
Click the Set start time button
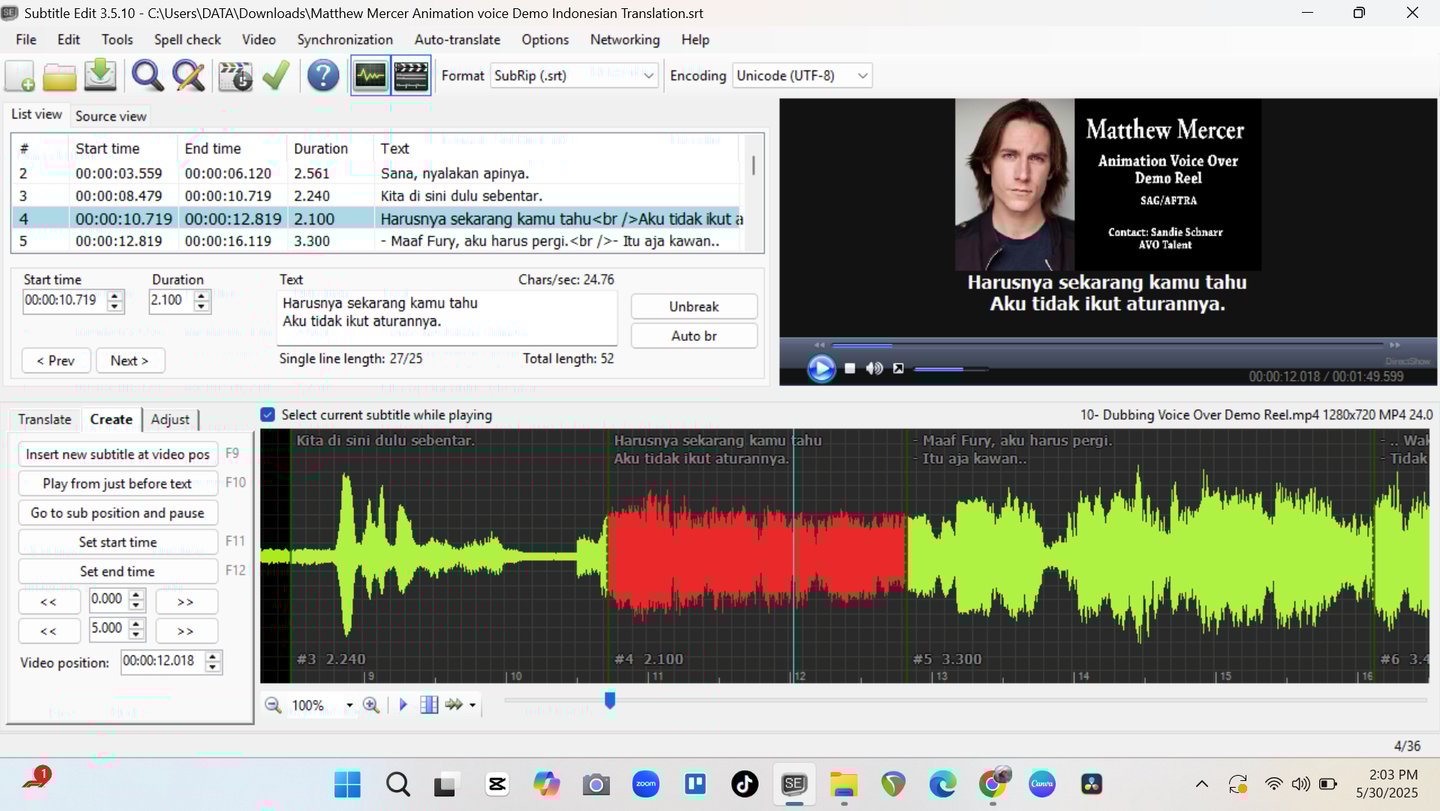[118, 542]
